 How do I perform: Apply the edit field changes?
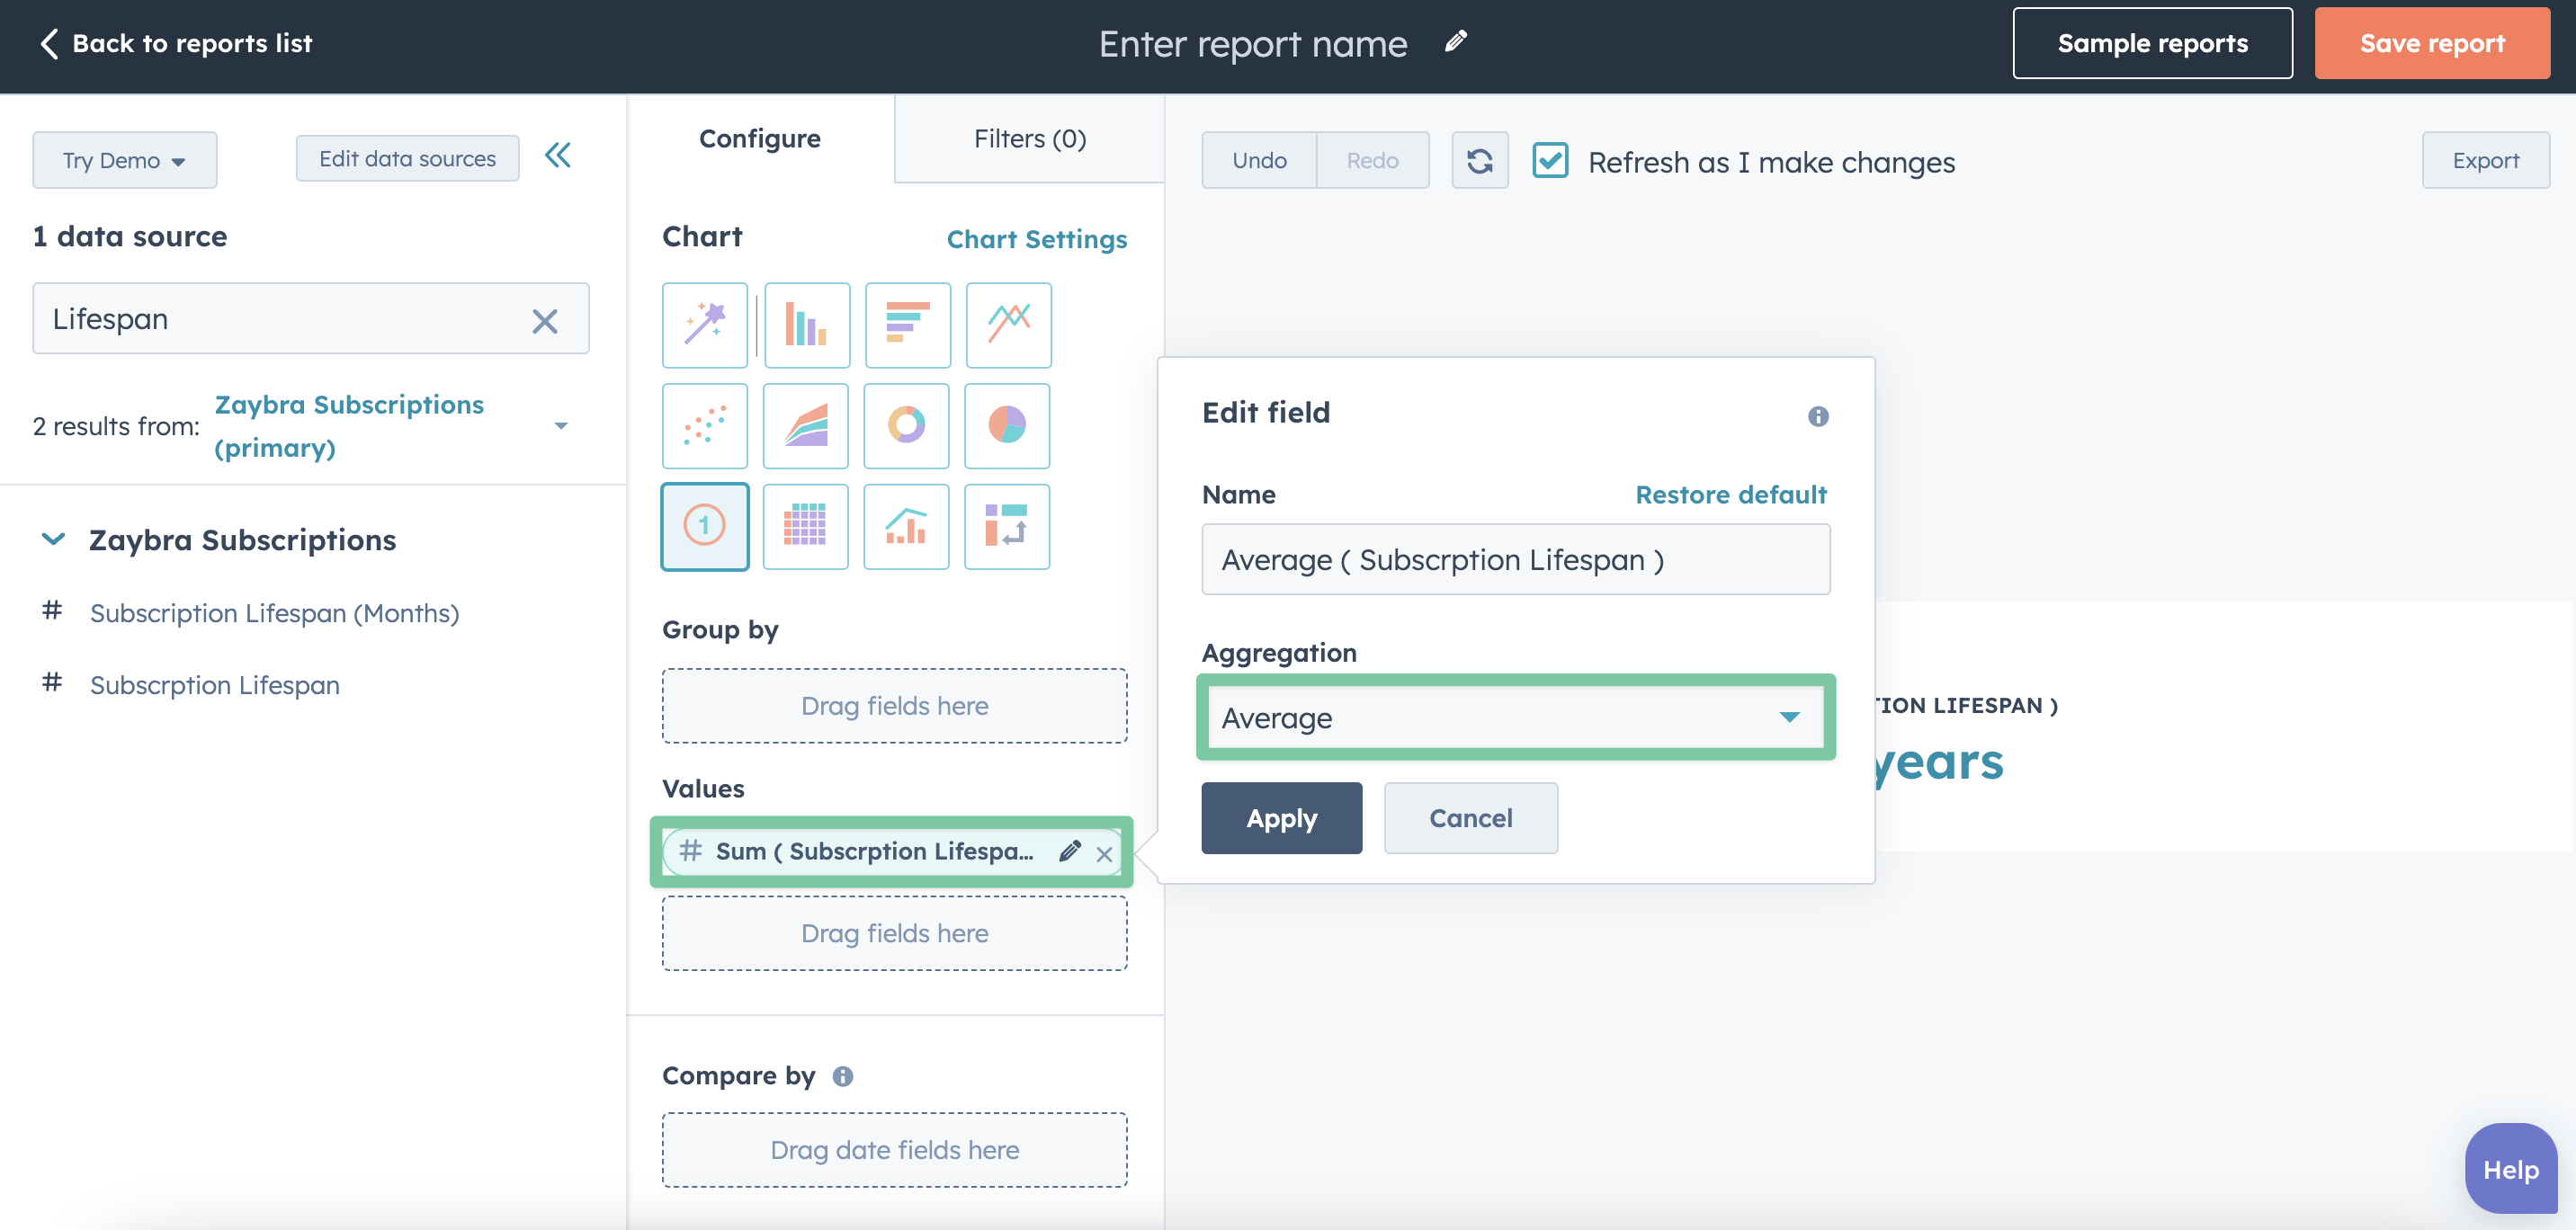pyautogui.click(x=1281, y=818)
